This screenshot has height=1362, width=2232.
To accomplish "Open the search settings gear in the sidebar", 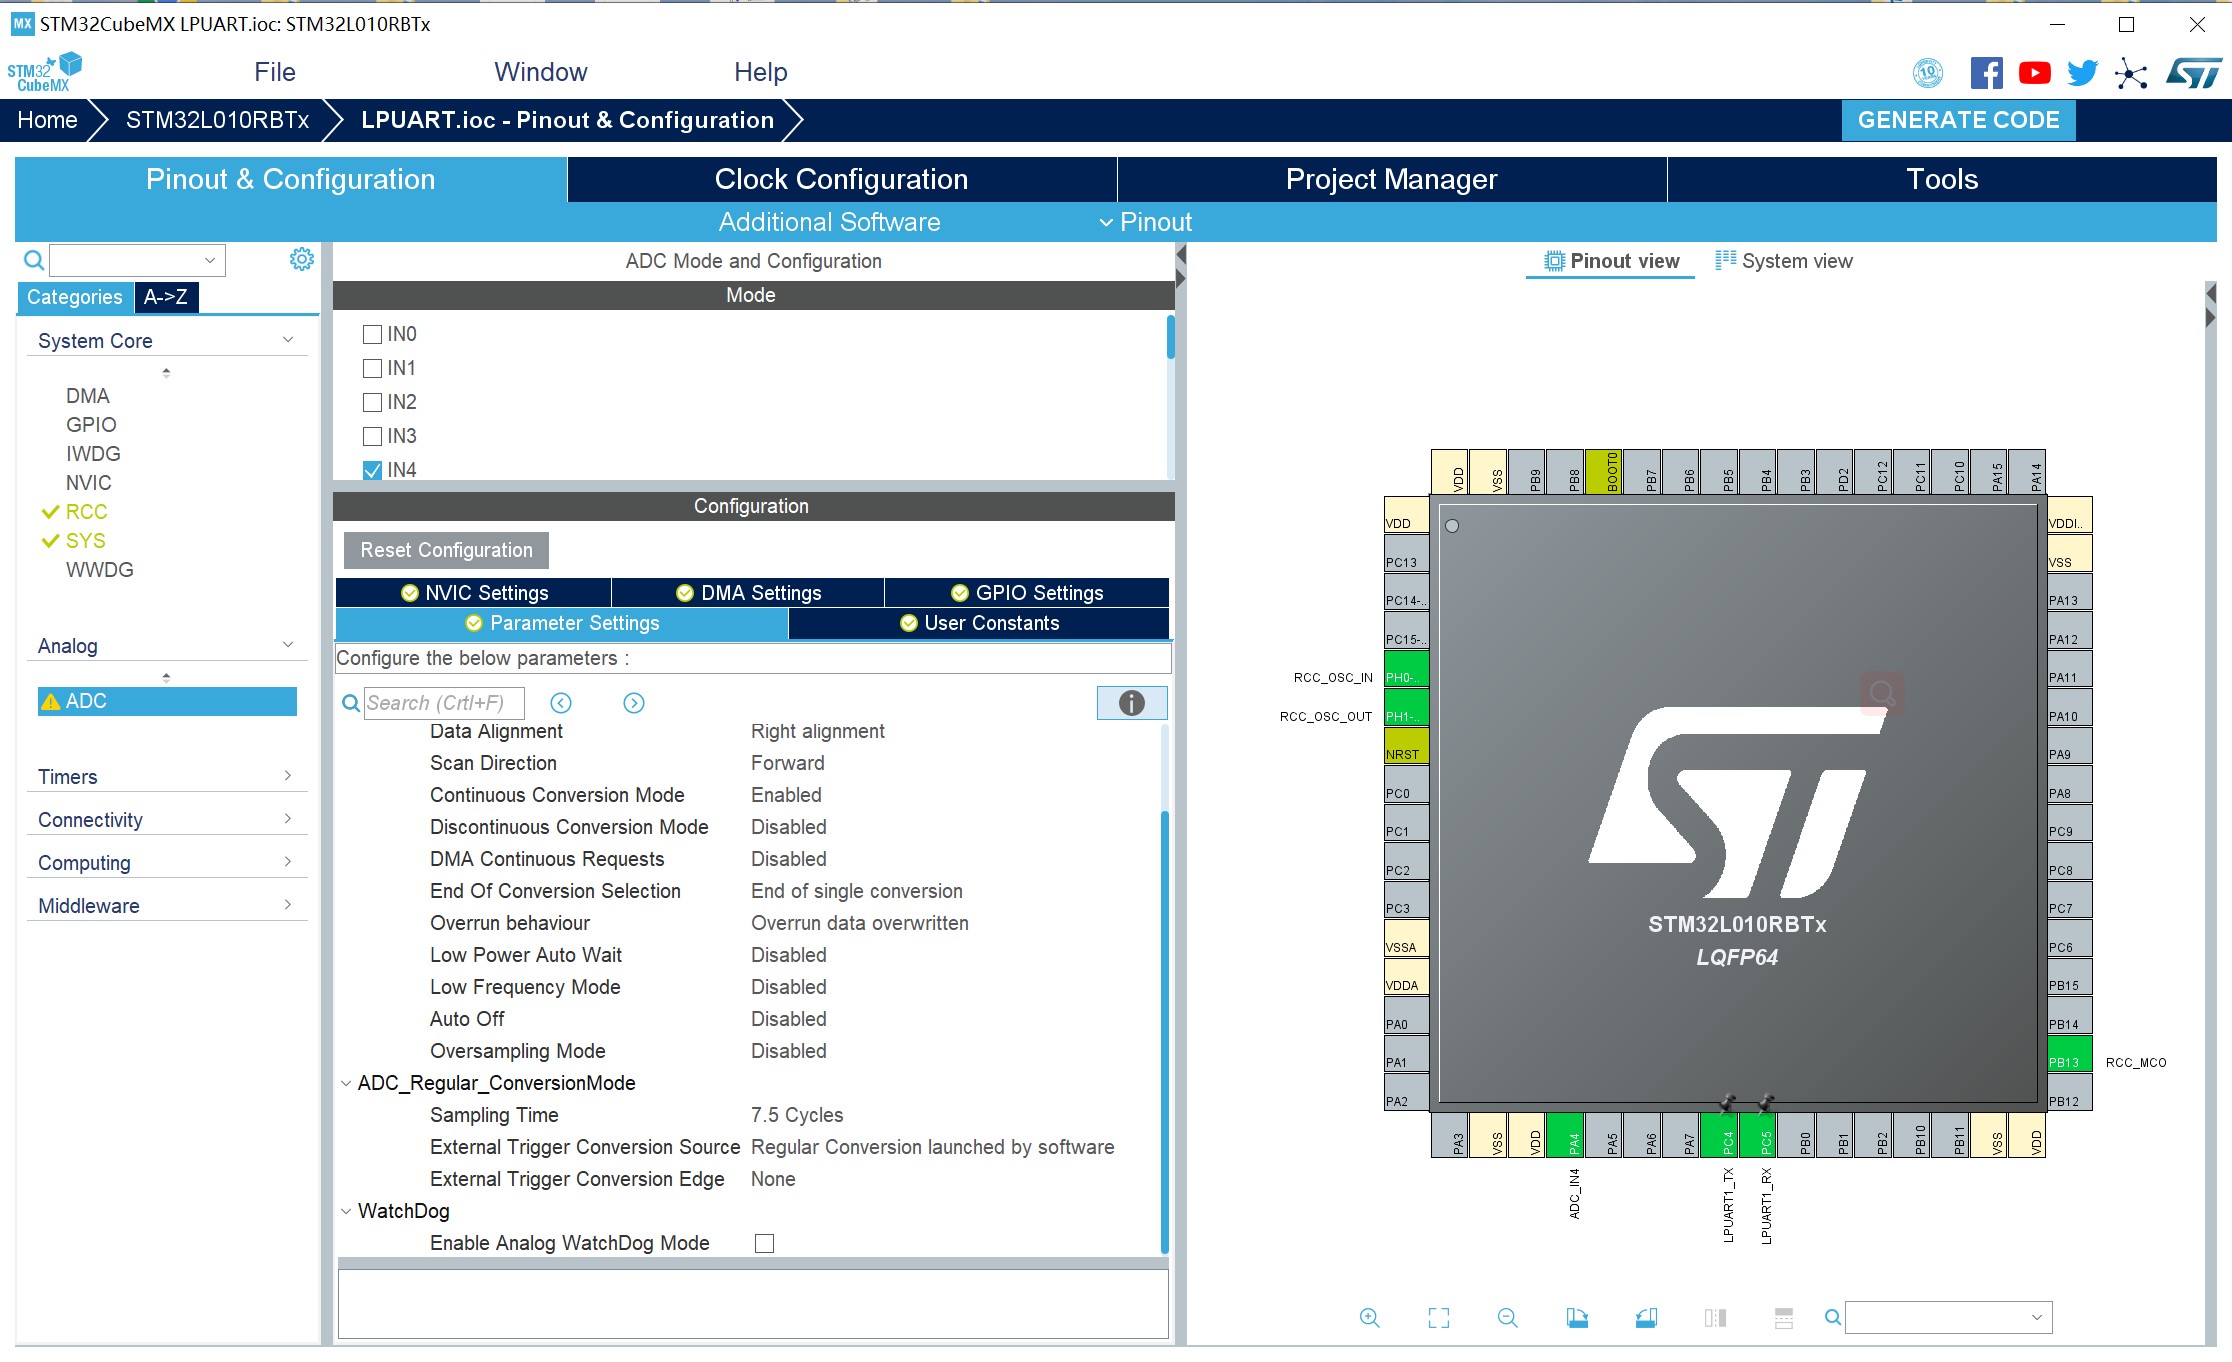I will point(301,259).
